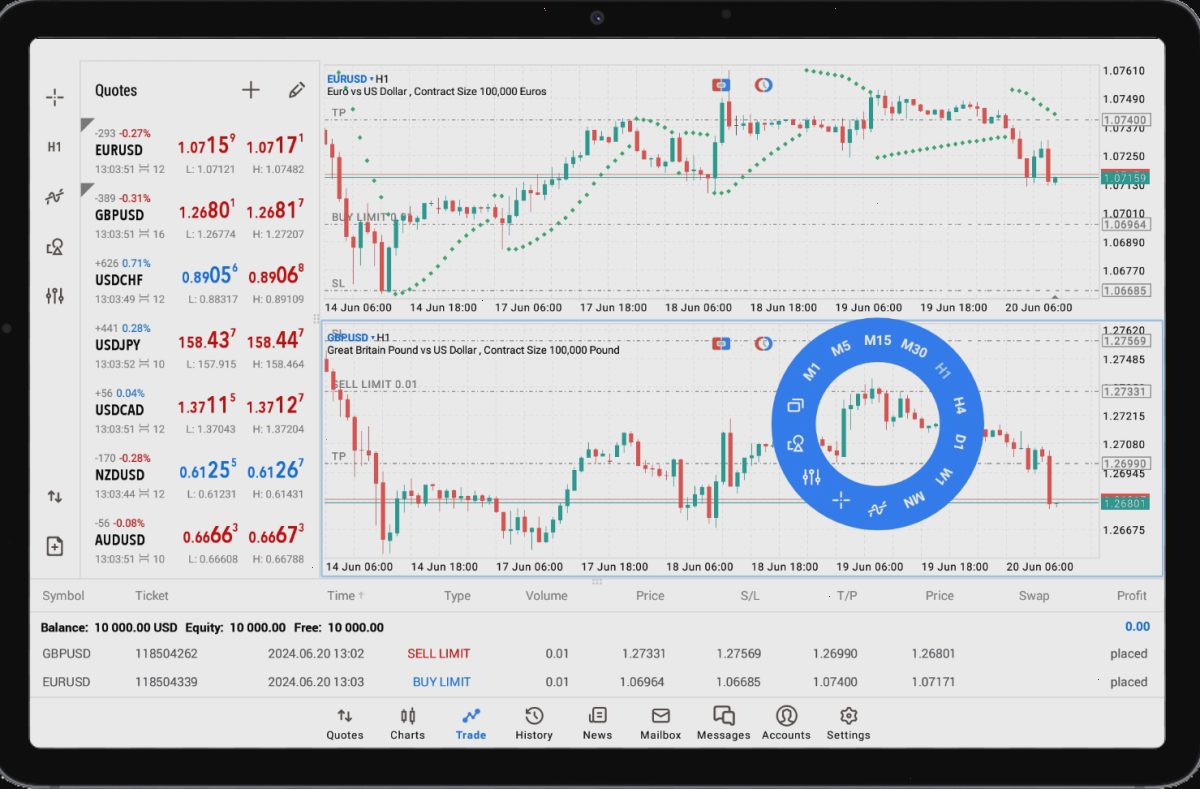Create a new order from left sidebar
The image size is (1200, 789).
[55, 546]
